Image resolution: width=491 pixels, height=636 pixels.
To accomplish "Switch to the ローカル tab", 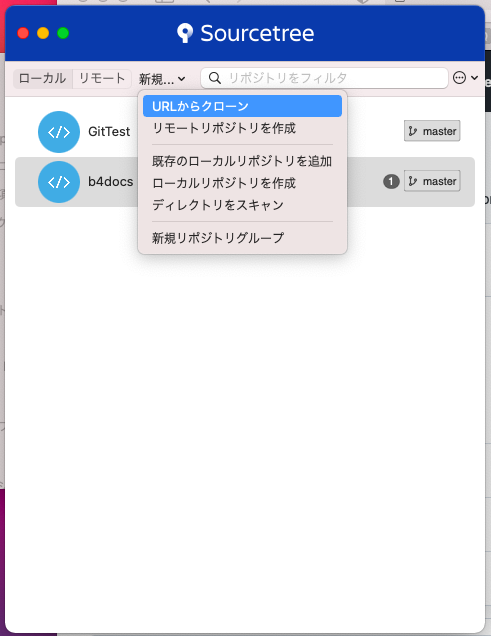I will 43,78.
